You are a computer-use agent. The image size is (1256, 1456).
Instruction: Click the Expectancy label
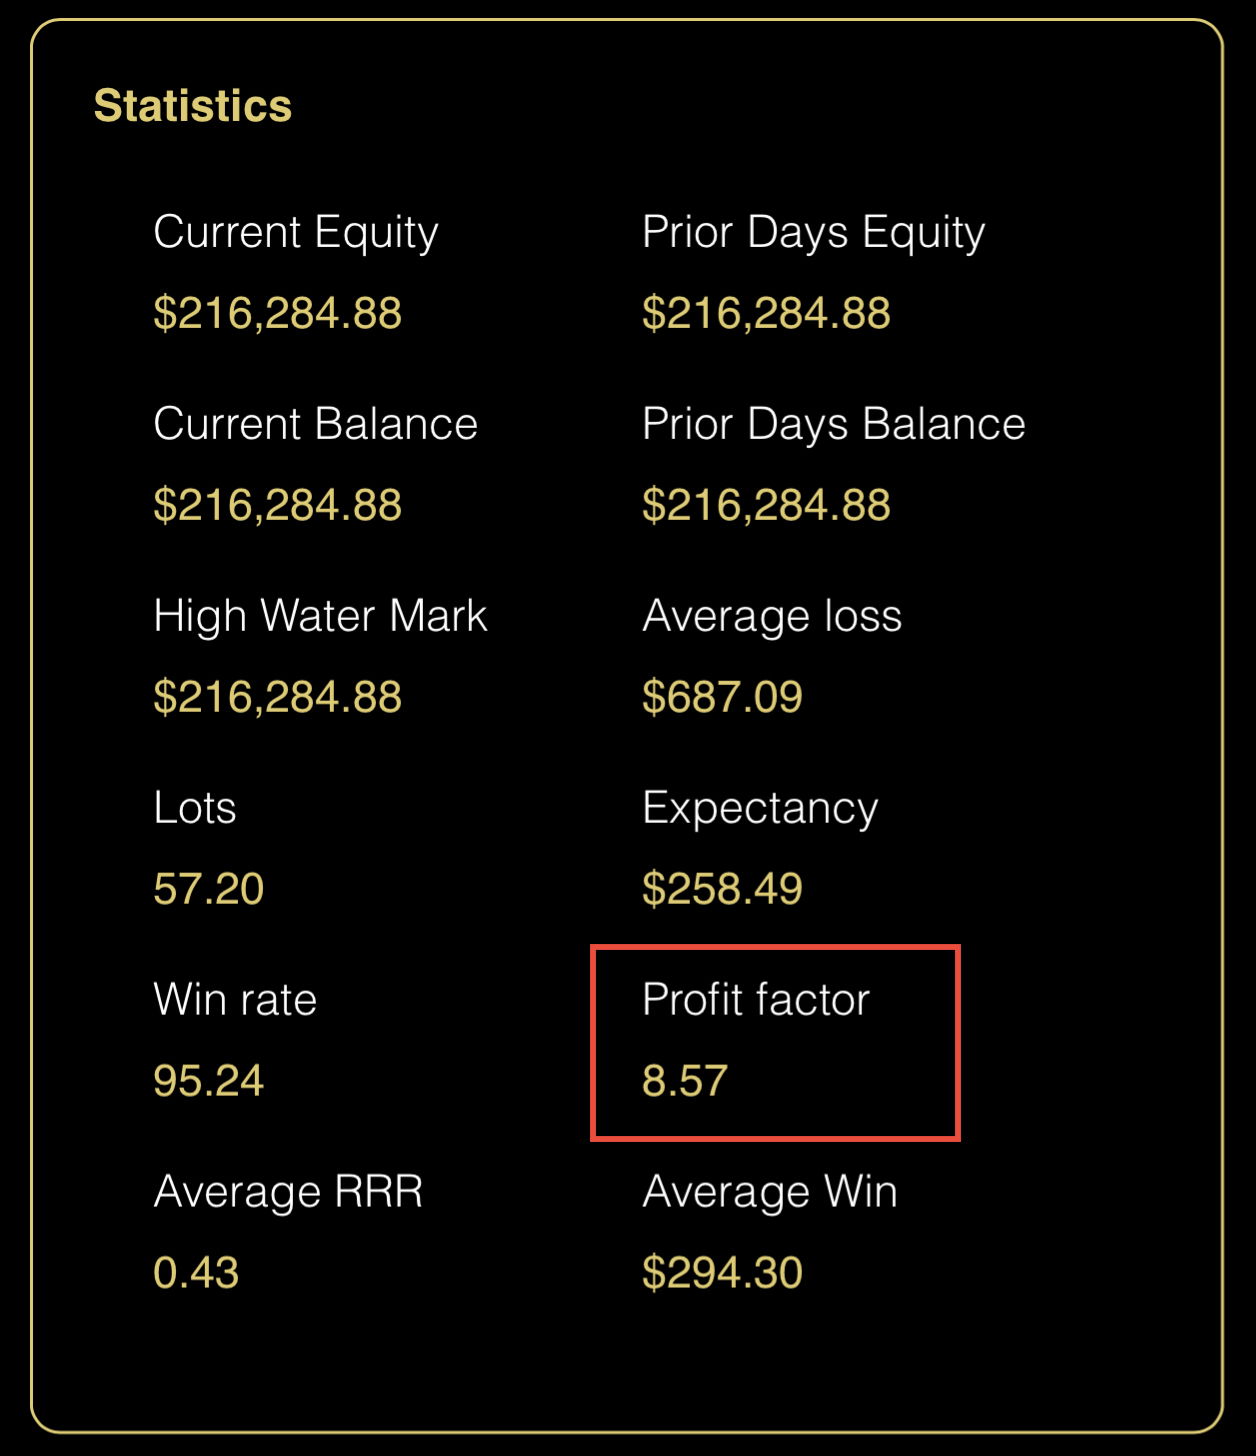pyautogui.click(x=760, y=808)
